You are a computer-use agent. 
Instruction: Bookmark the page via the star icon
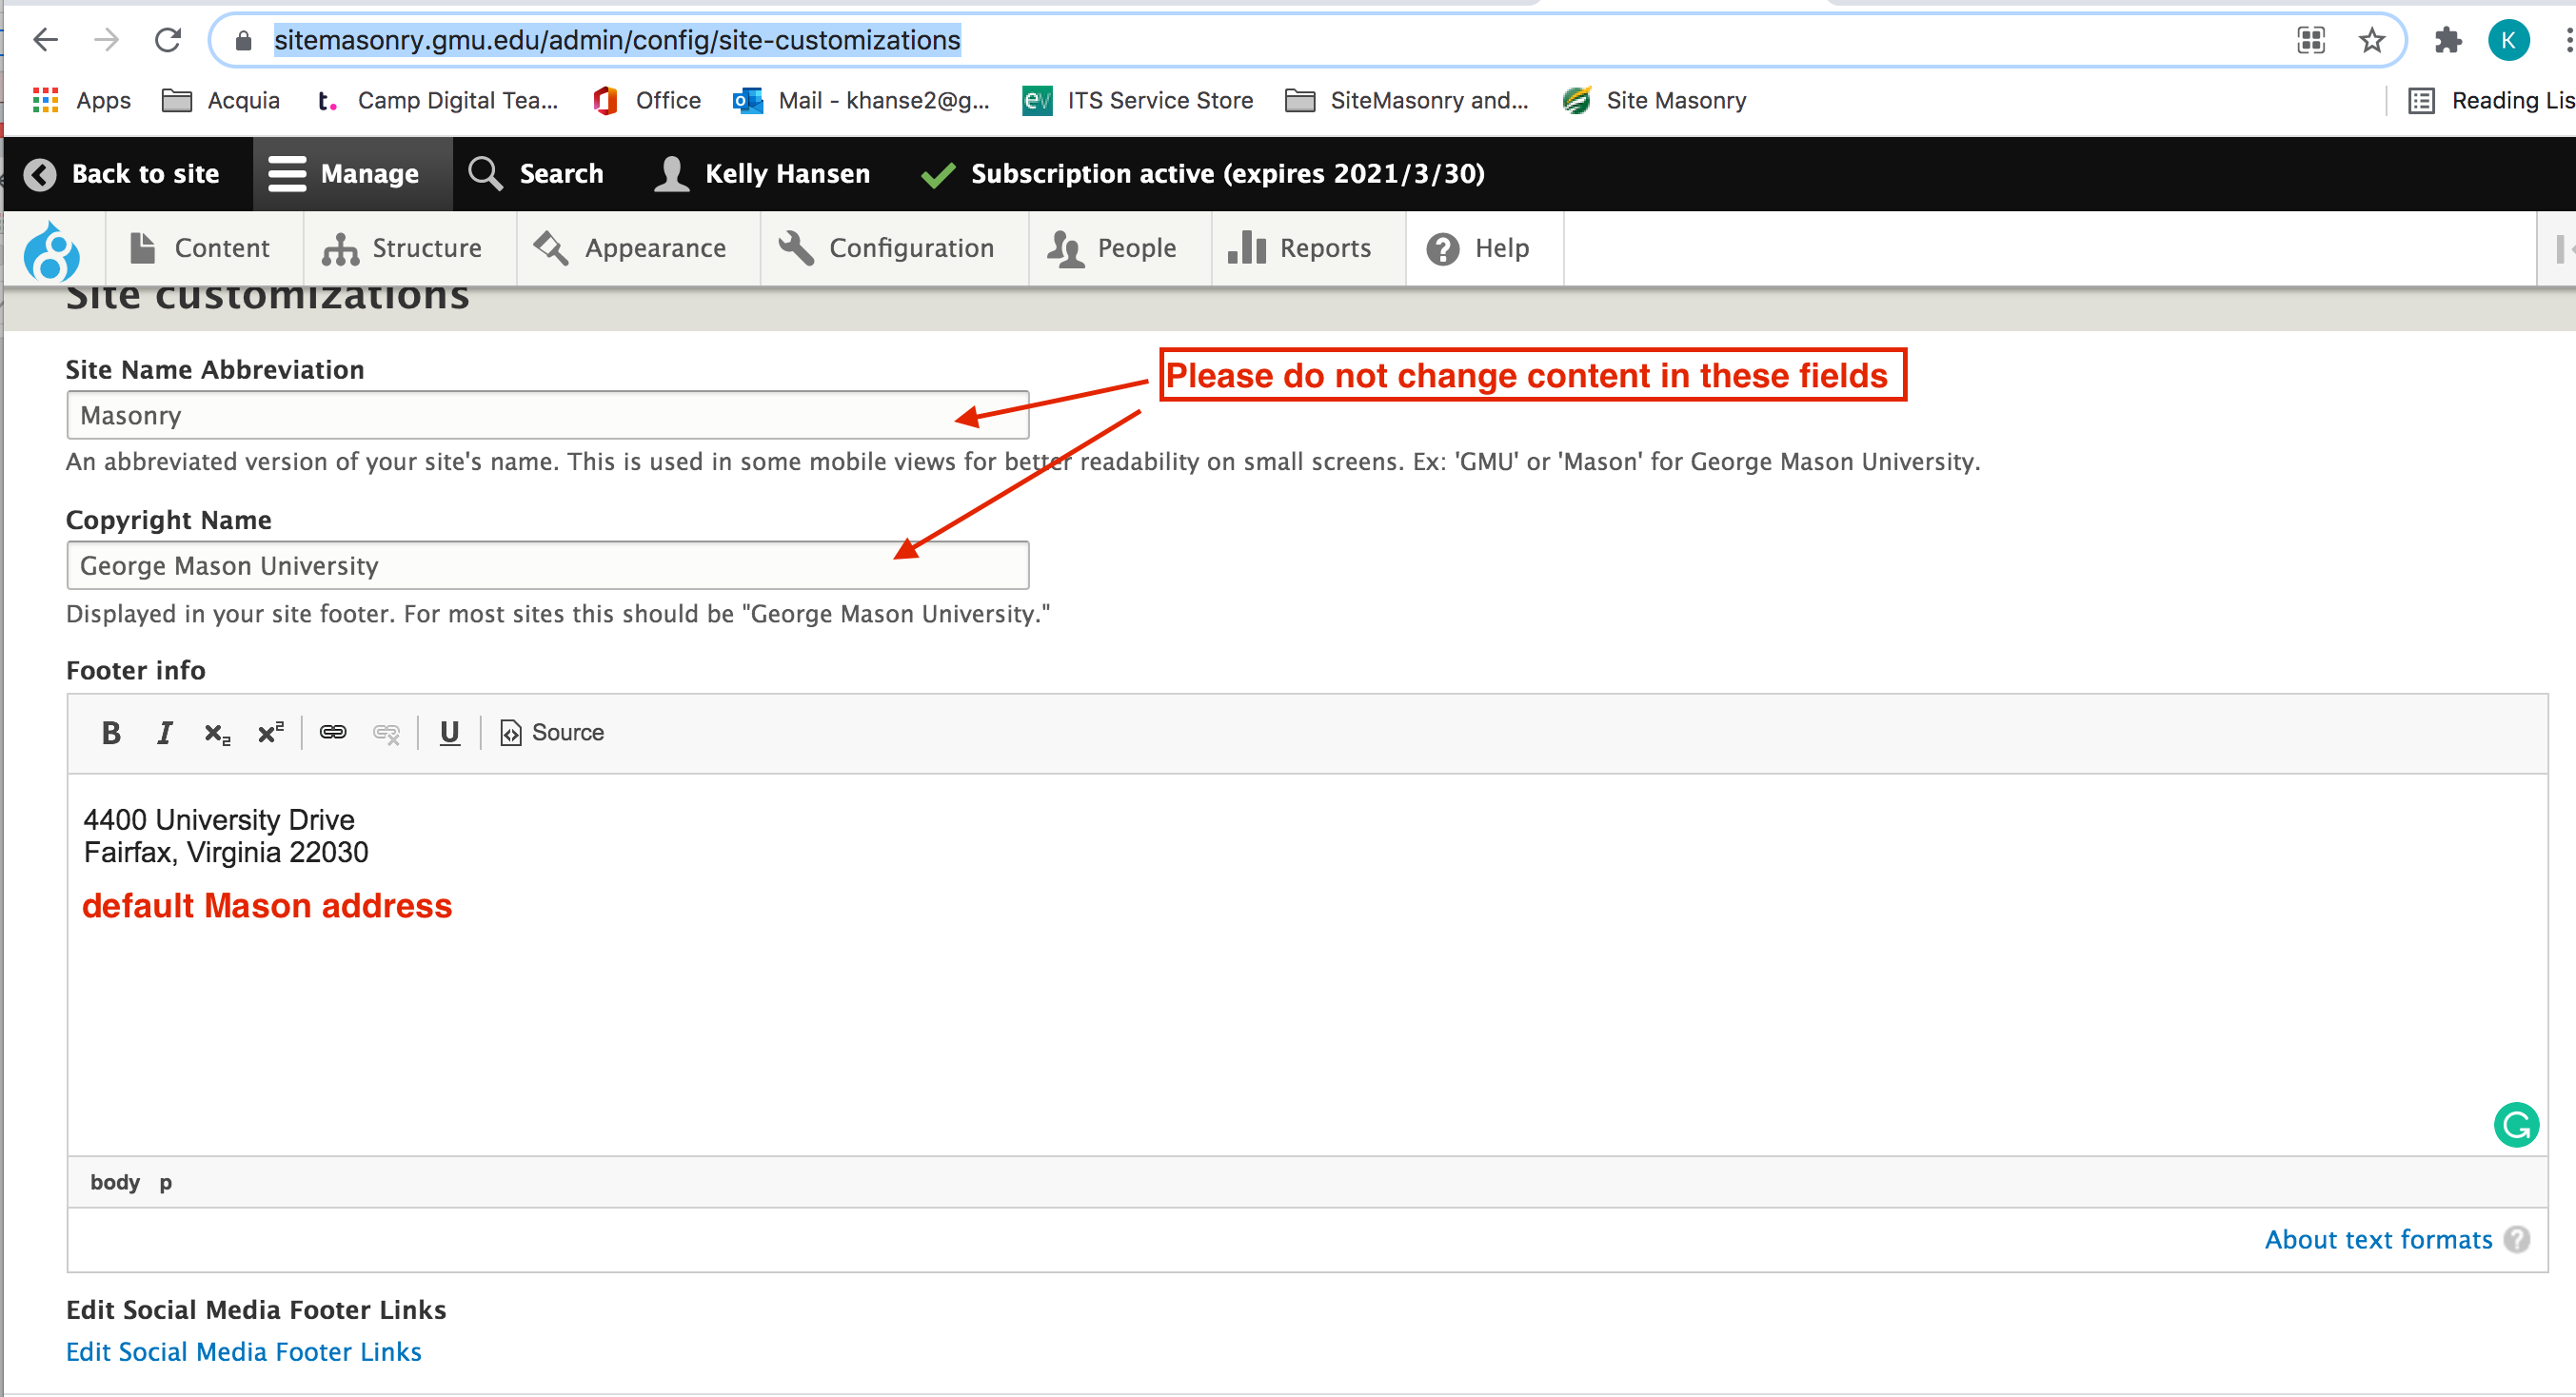point(2370,40)
